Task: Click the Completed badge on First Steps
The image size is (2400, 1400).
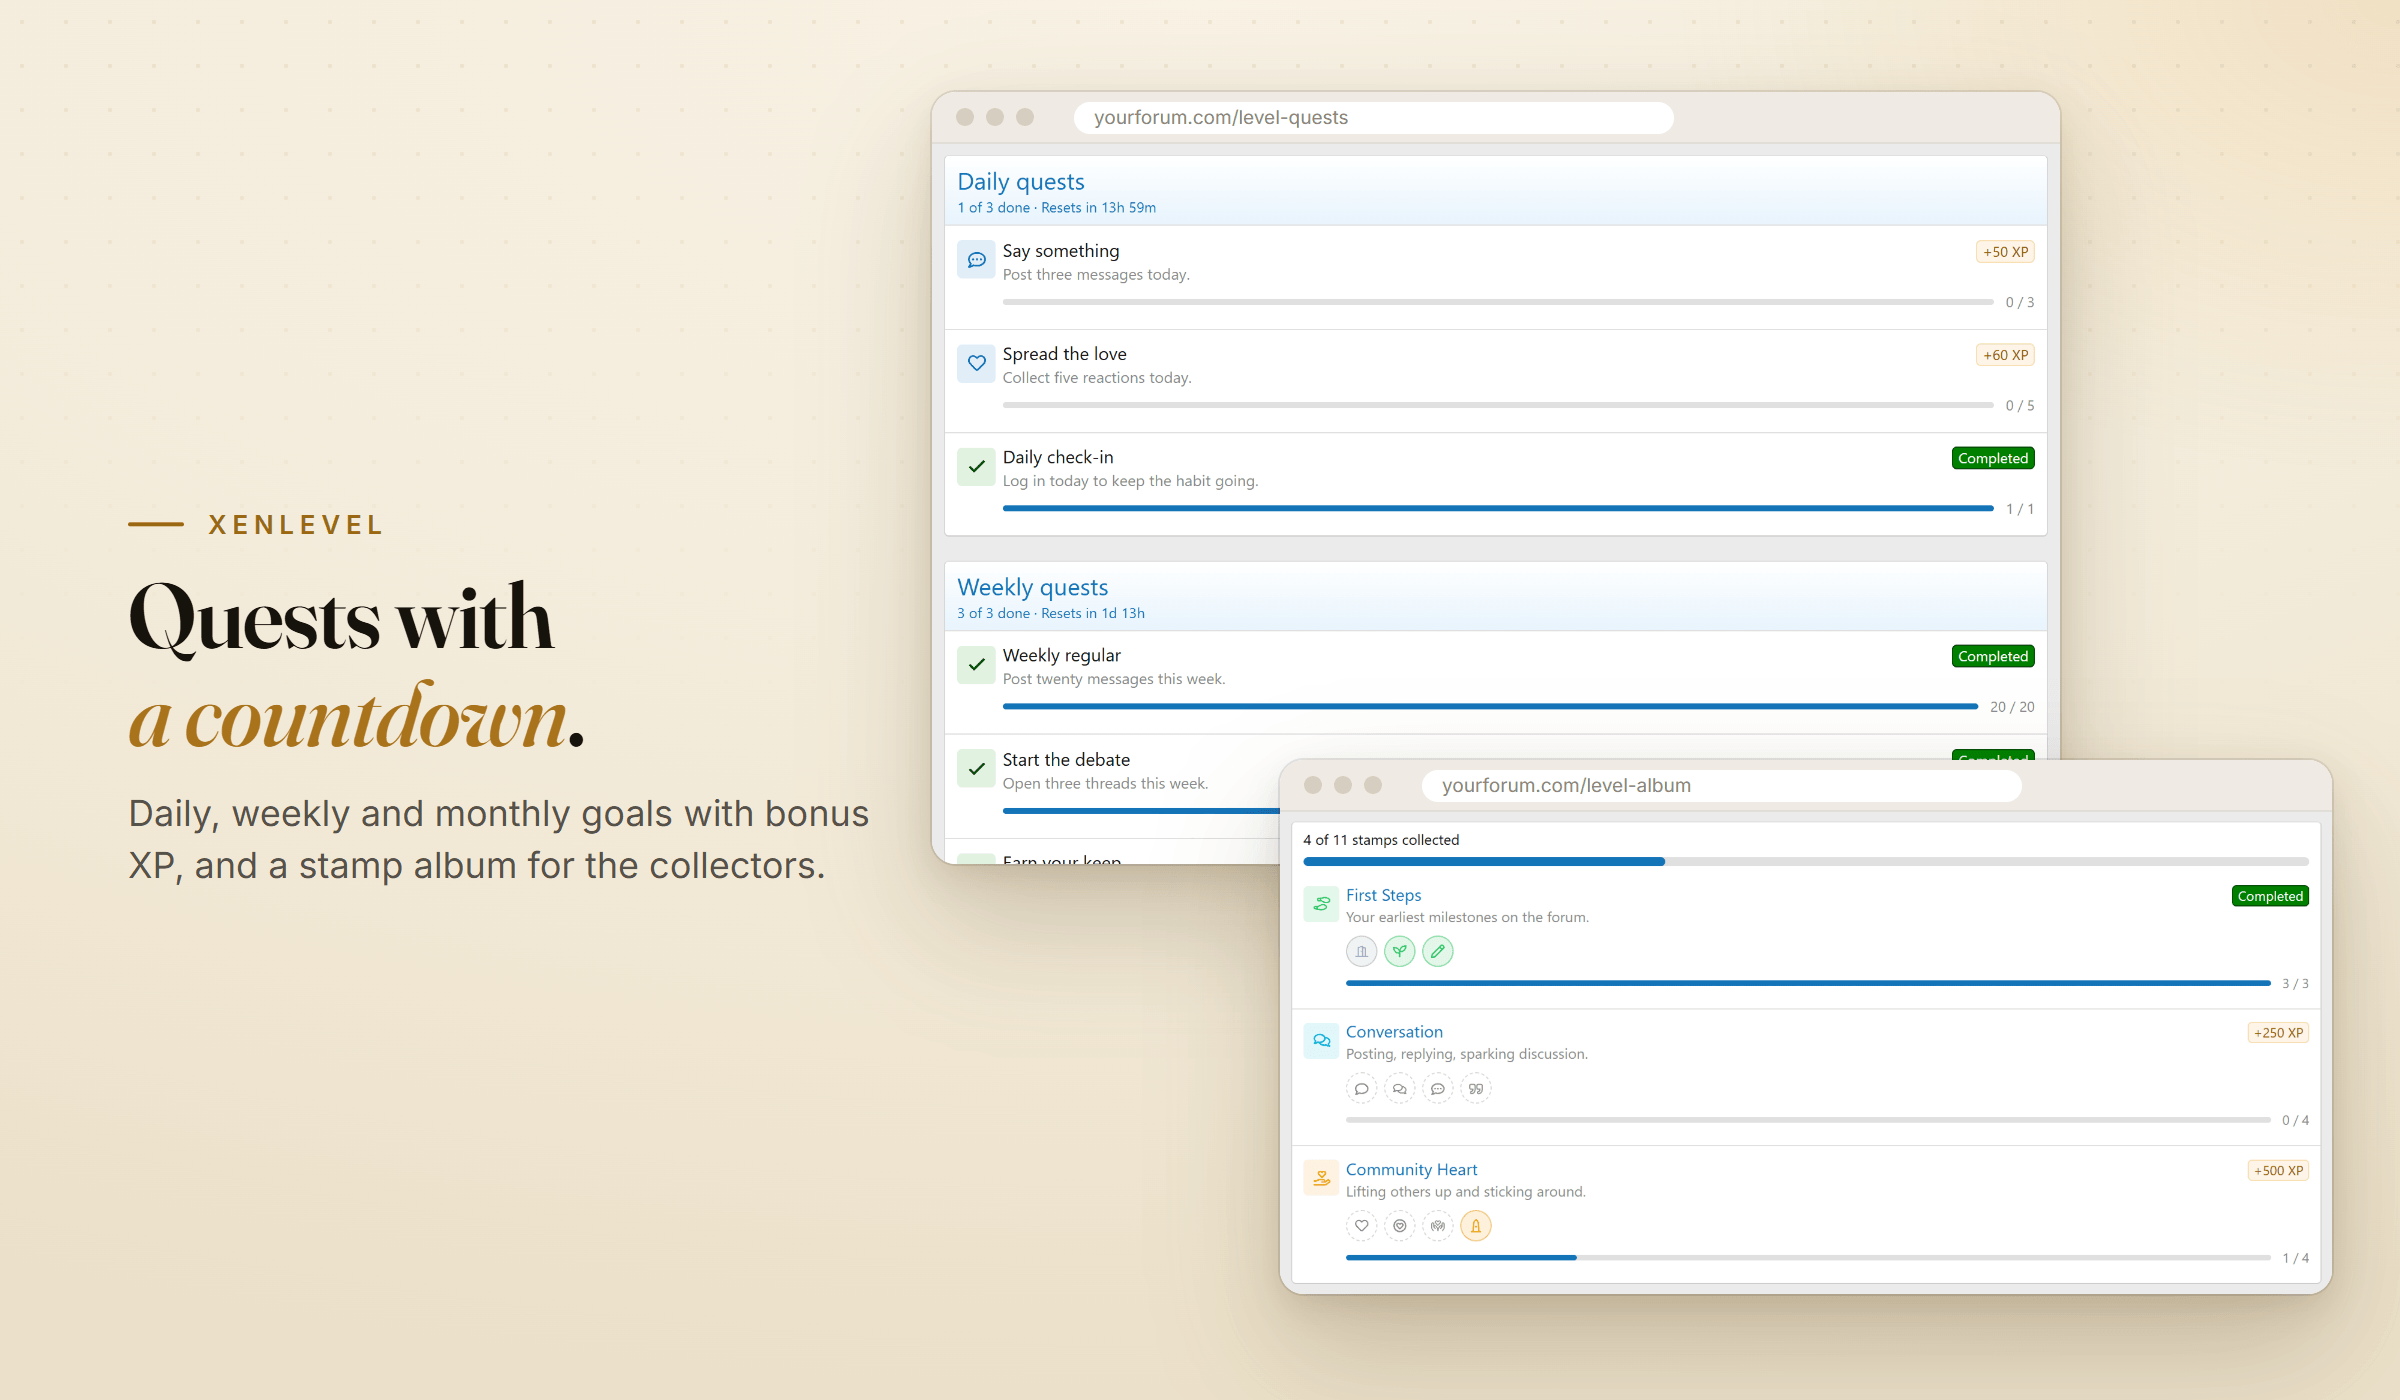Action: tap(2270, 896)
